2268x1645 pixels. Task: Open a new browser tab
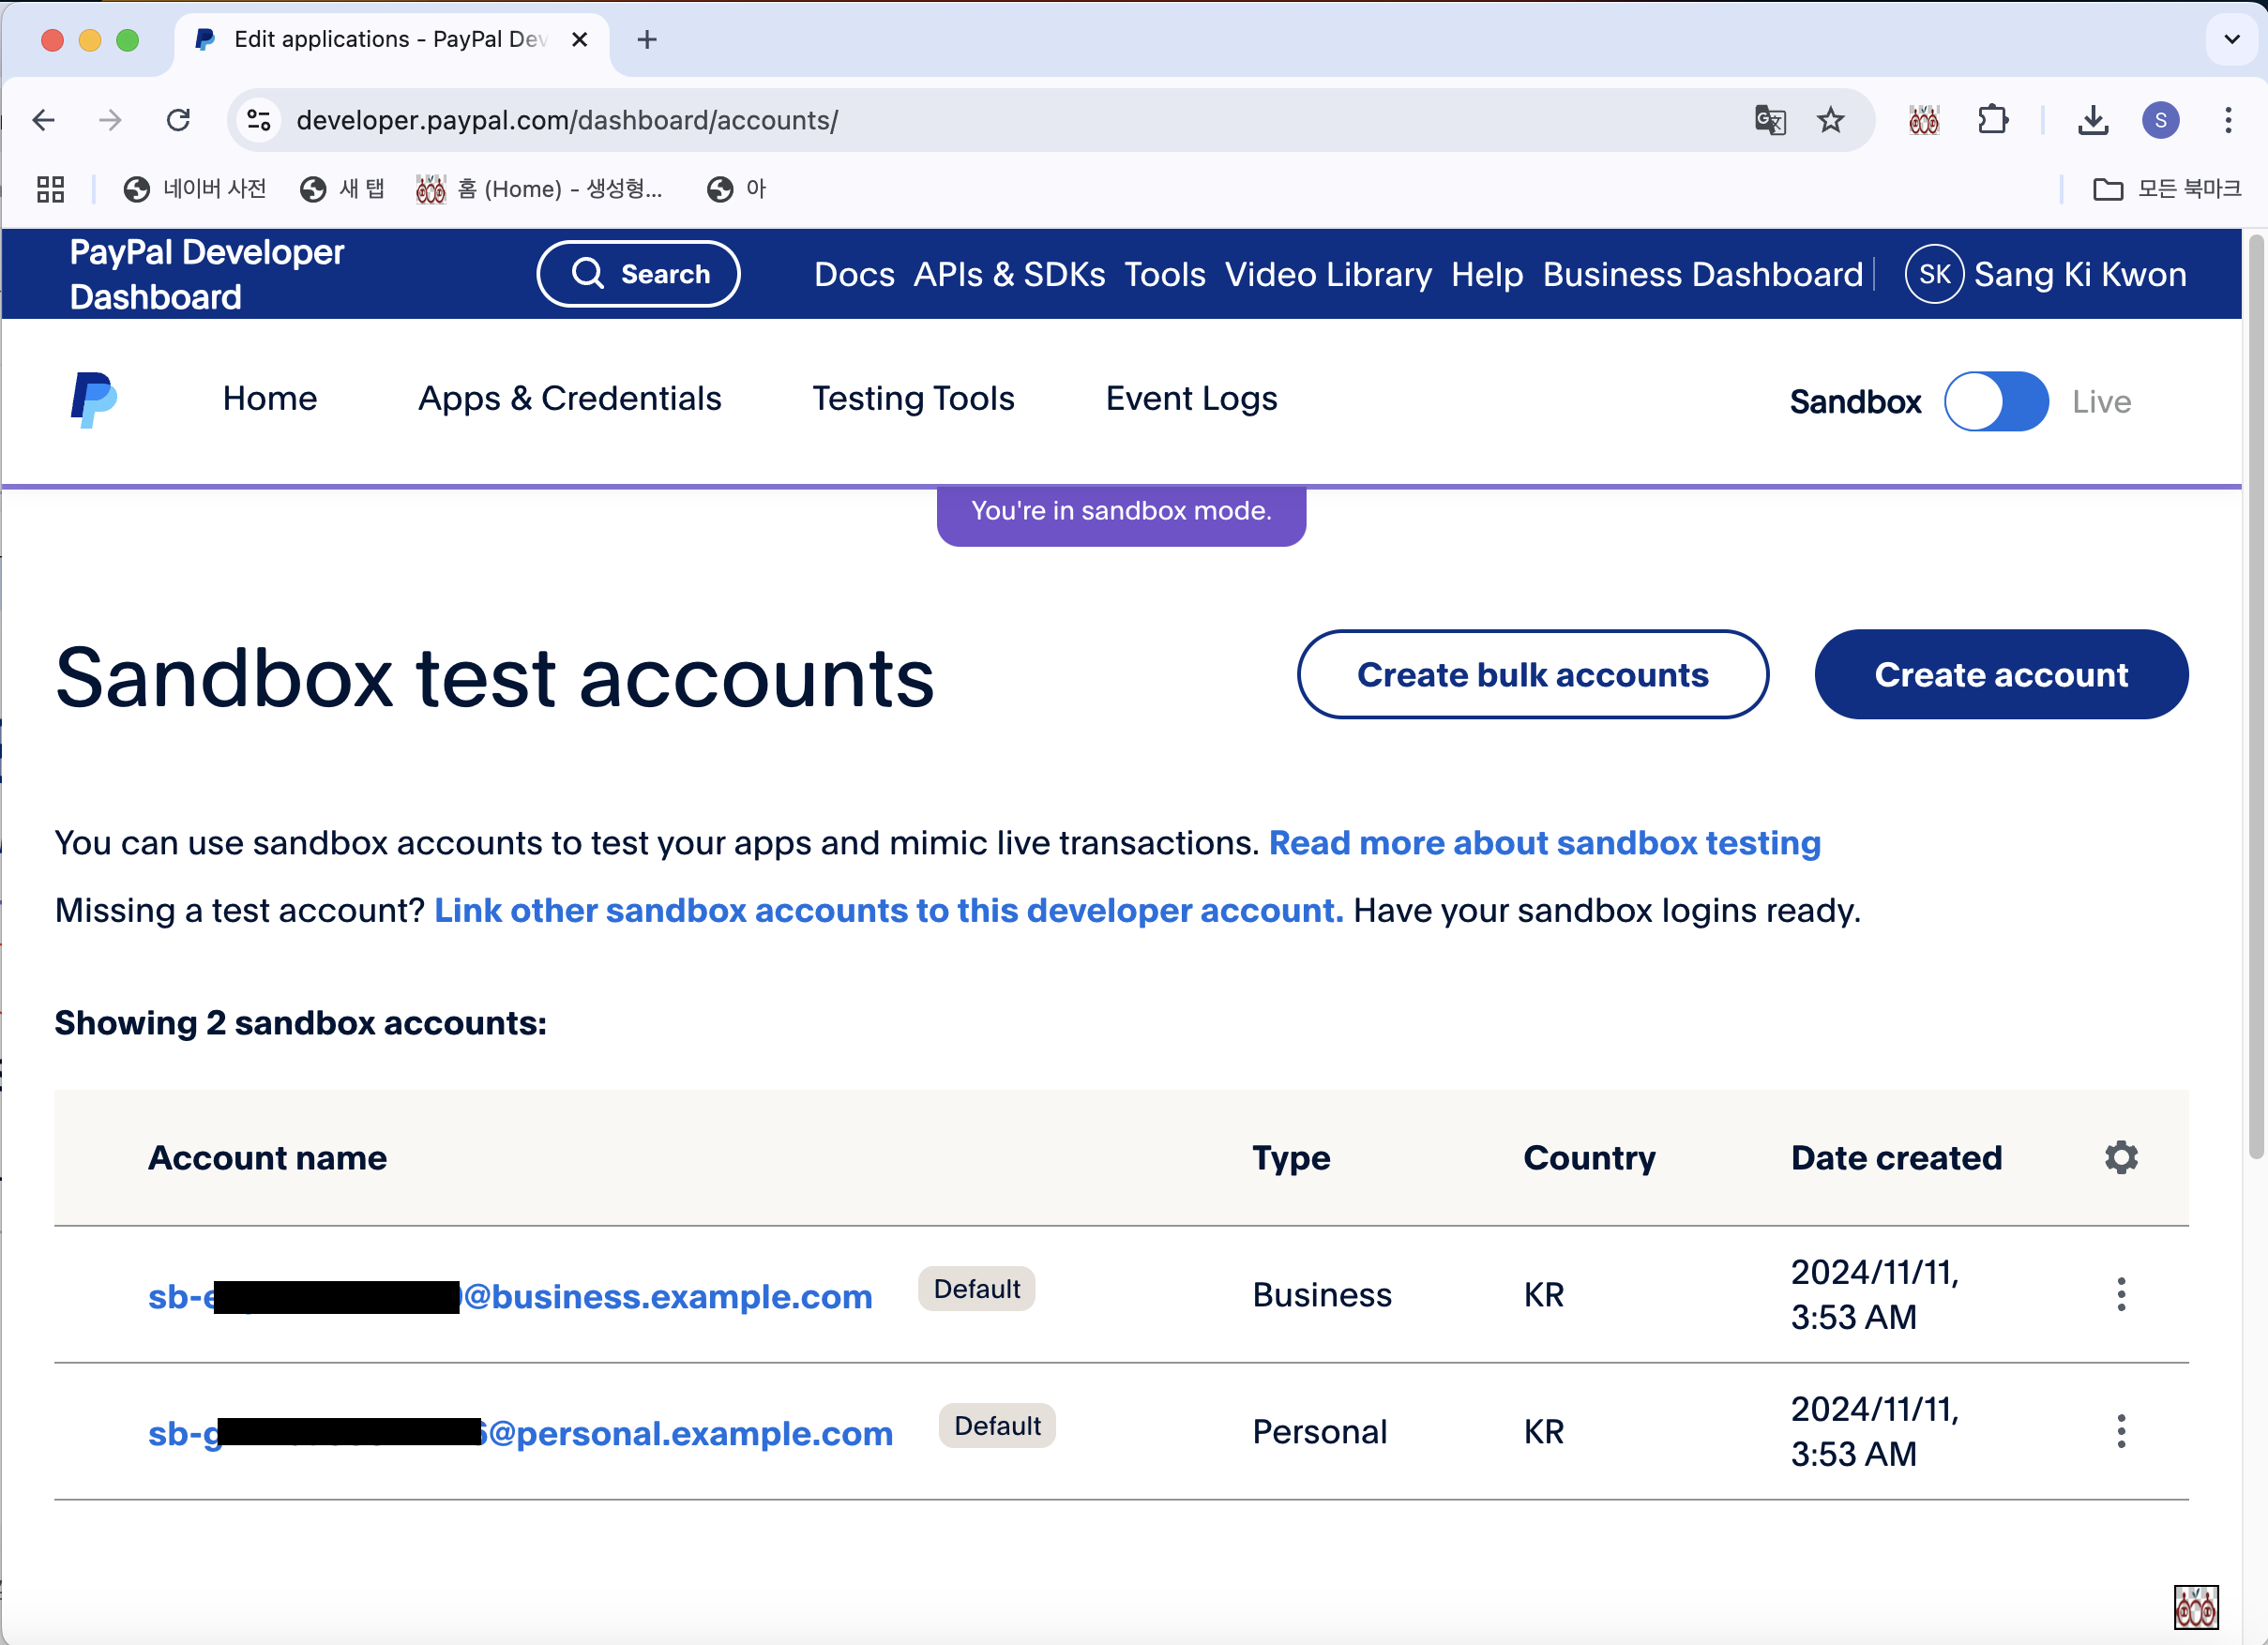tap(647, 40)
